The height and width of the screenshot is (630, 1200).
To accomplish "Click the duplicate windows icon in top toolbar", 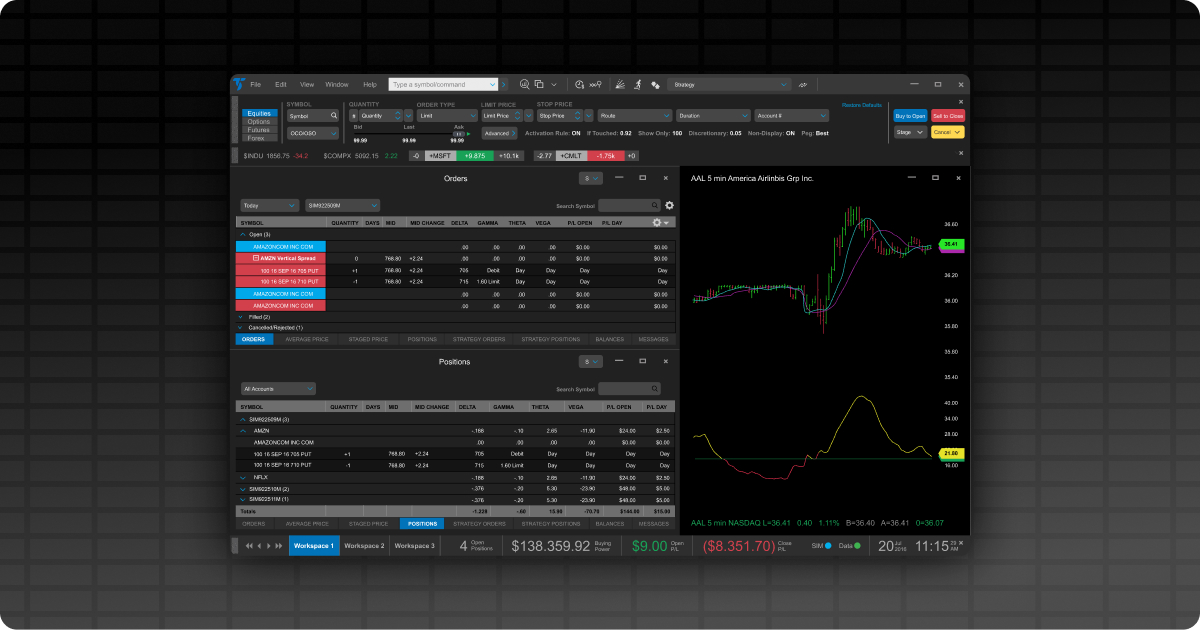I will 539,85.
